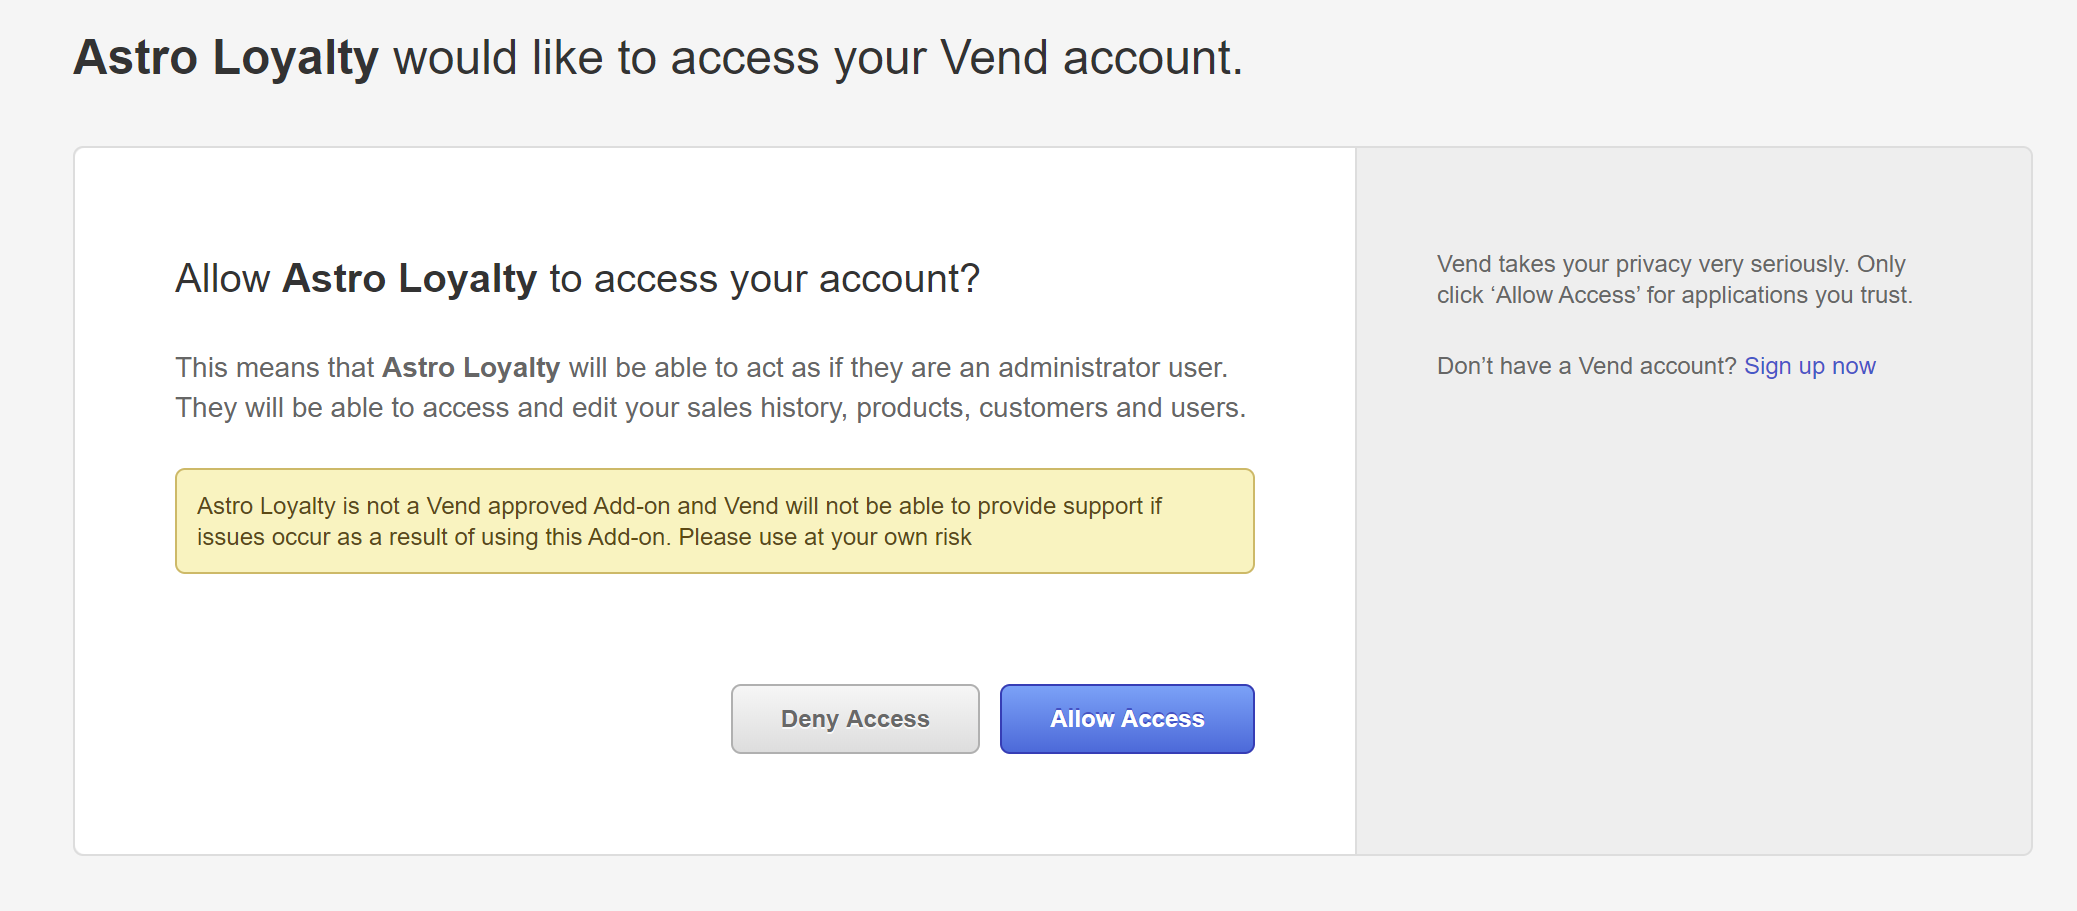Image resolution: width=2077 pixels, height=911 pixels.
Task: Click the Vend privacy notice text
Action: click(1671, 264)
